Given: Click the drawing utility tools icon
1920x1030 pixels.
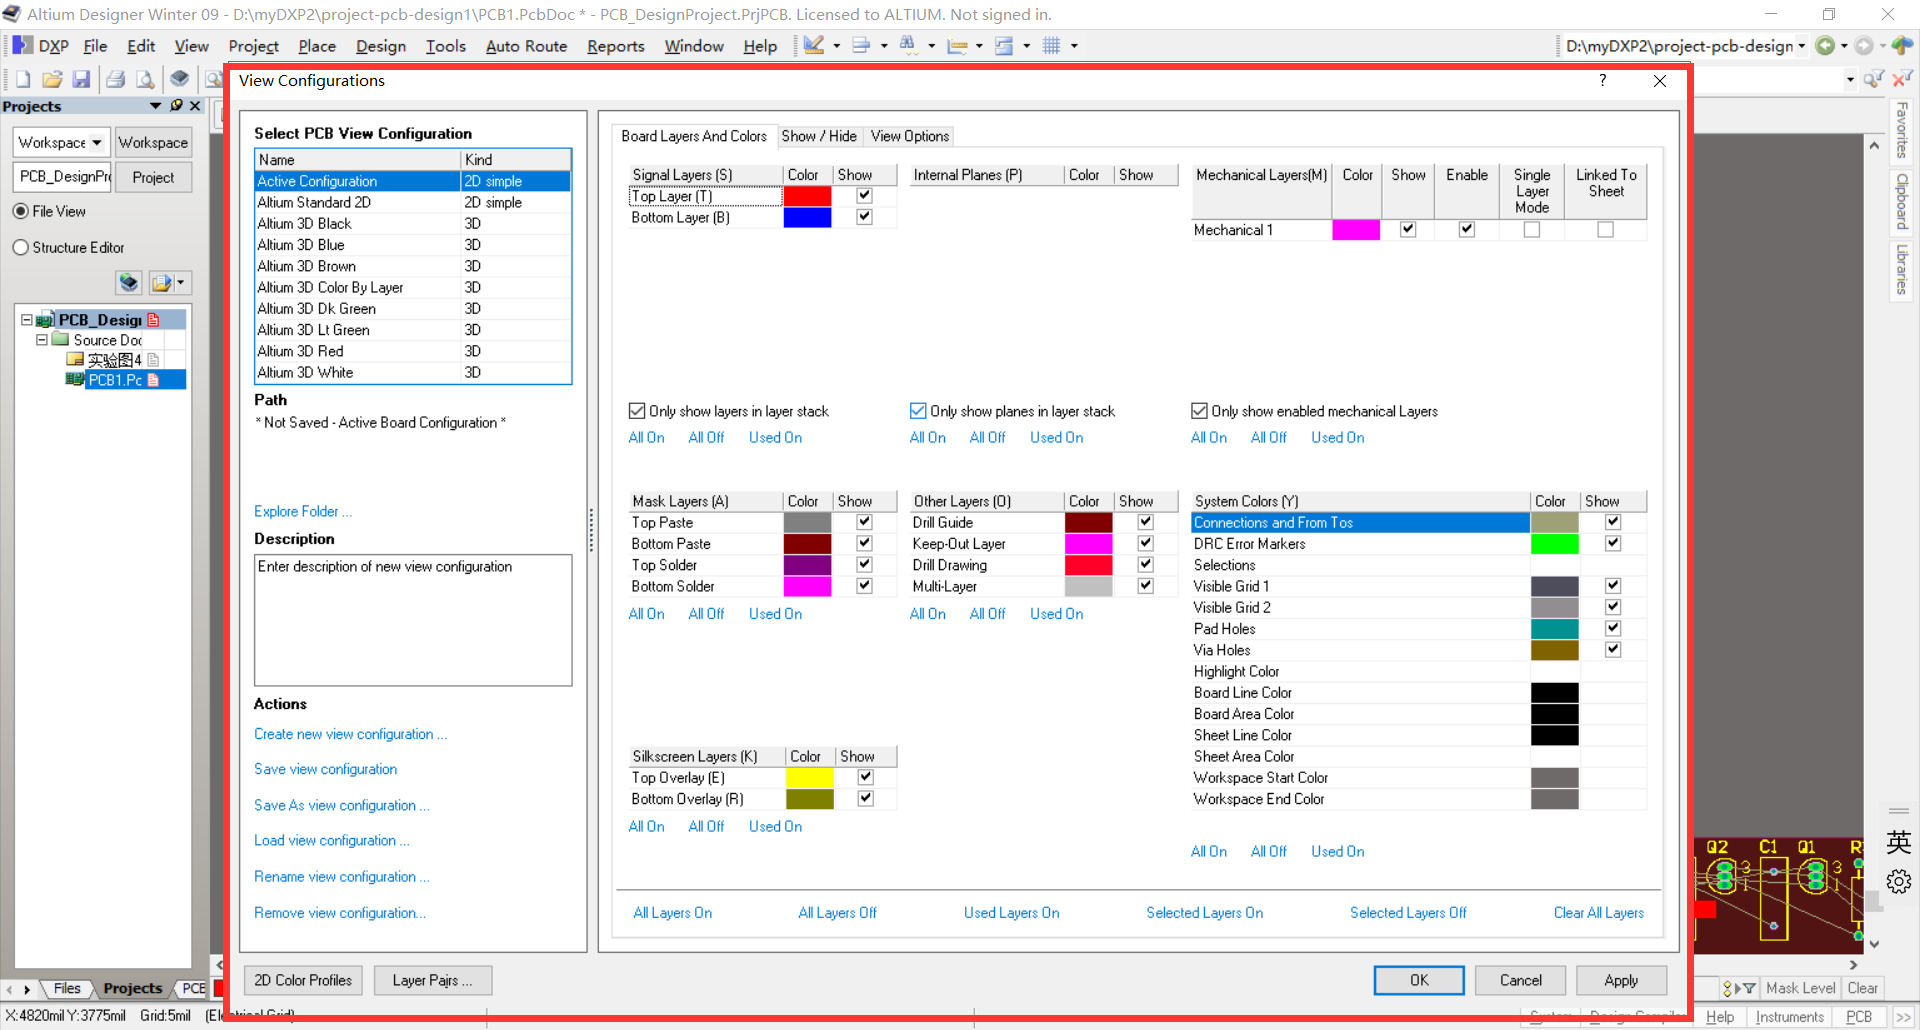Looking at the screenshot, I should [x=814, y=46].
